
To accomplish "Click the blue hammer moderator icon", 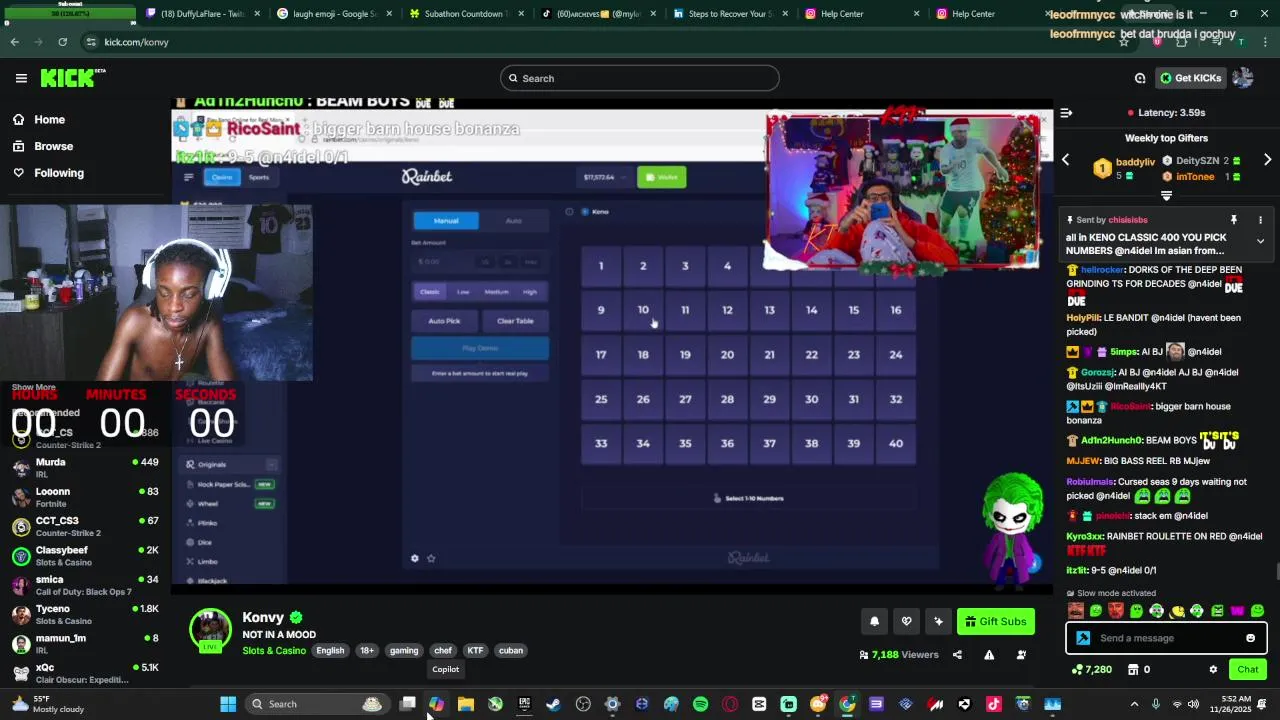I will pyautogui.click(x=1082, y=638).
